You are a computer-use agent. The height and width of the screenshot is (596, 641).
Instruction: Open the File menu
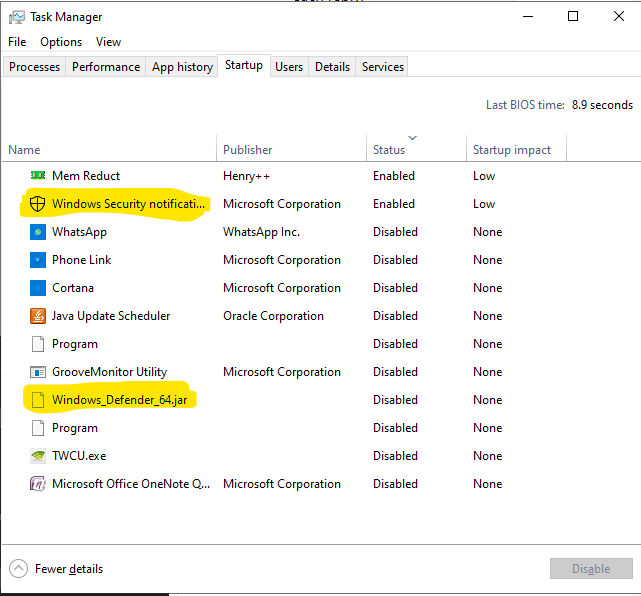17,42
